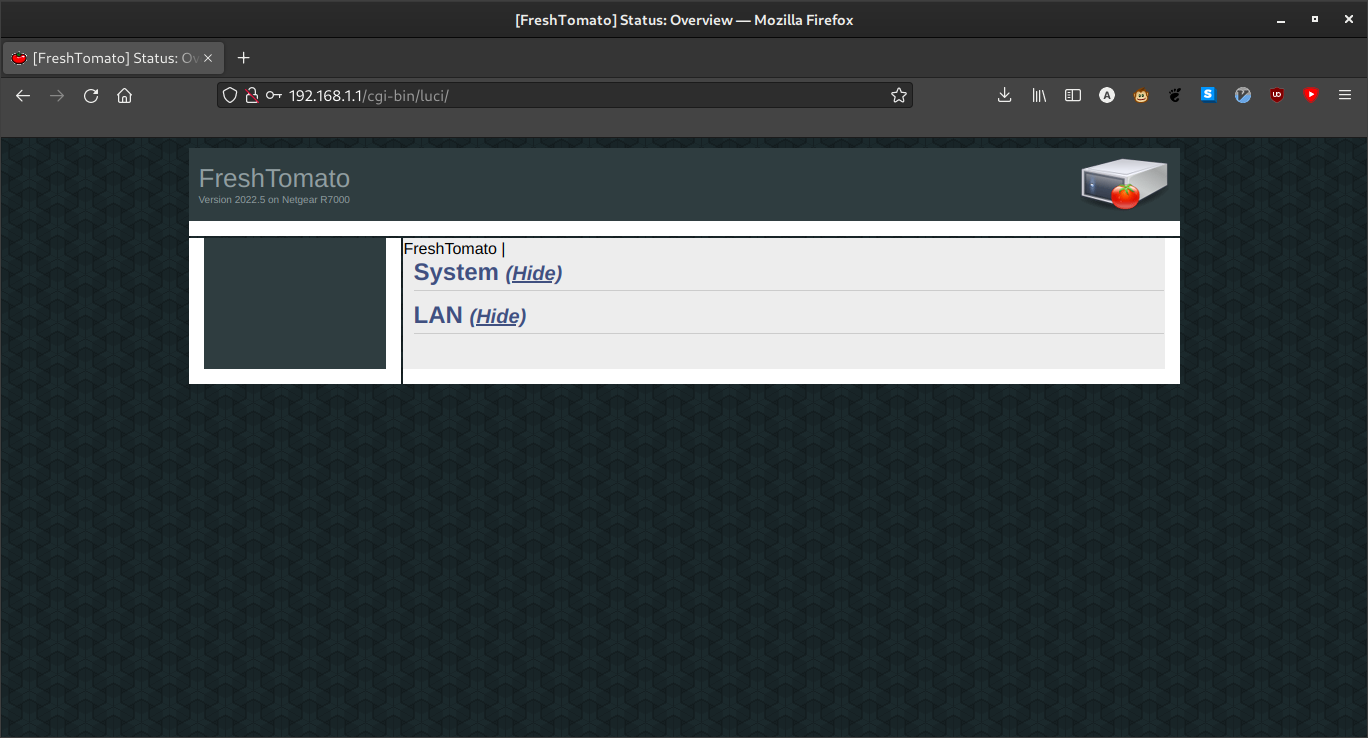Image resolution: width=1368 pixels, height=738 pixels.
Task: Open the Firefox home page
Action: click(124, 96)
